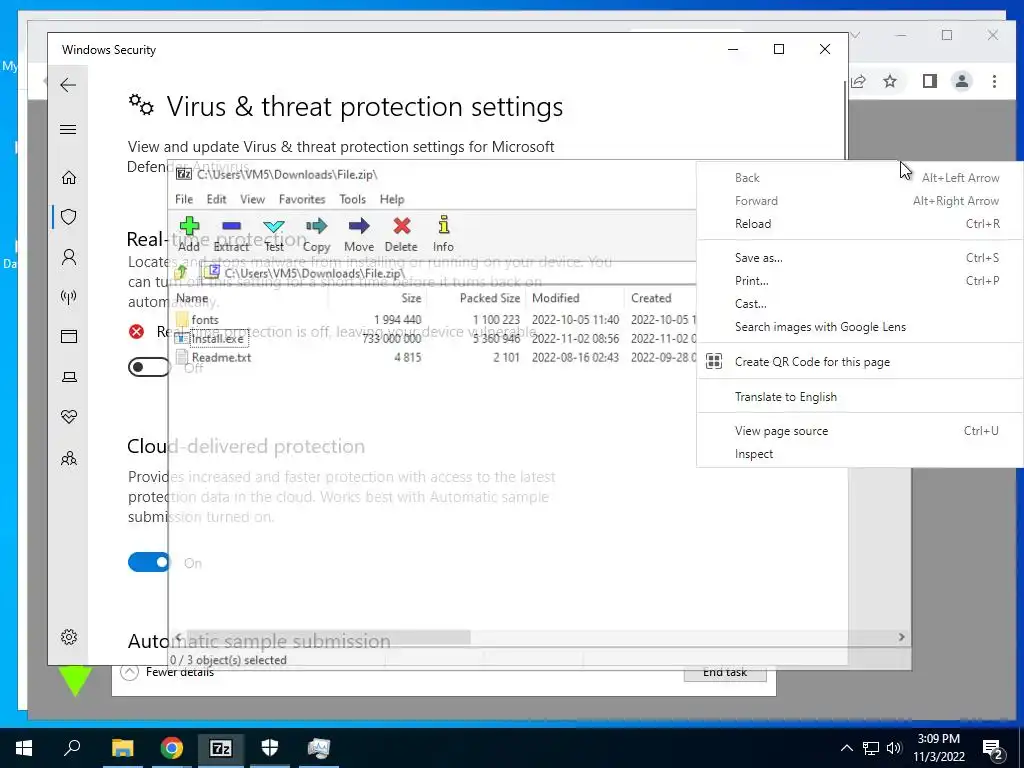1024x768 pixels.
Task: Choose Save as... in context menu
Action: (x=859, y=258)
